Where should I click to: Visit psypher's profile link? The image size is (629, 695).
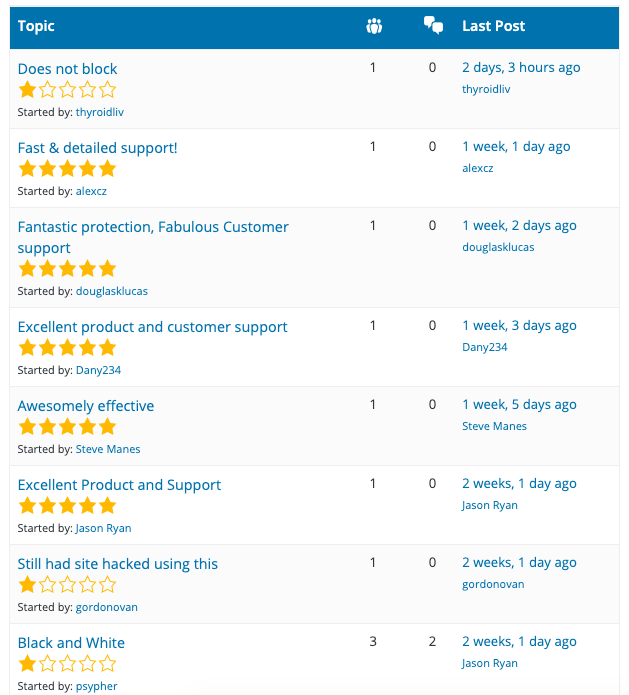[97, 686]
